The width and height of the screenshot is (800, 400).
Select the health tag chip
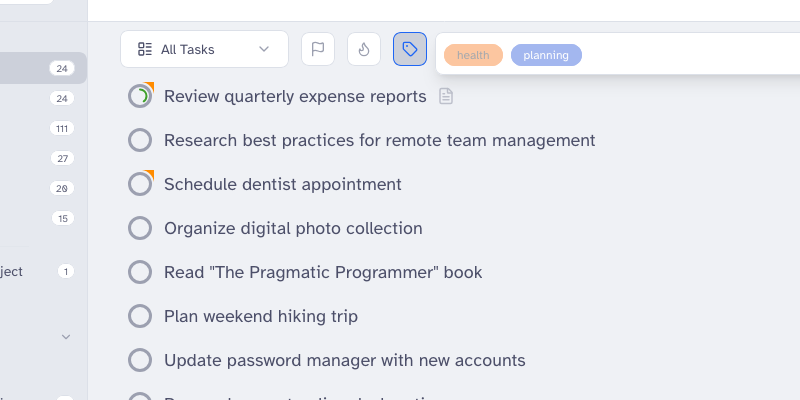click(473, 55)
